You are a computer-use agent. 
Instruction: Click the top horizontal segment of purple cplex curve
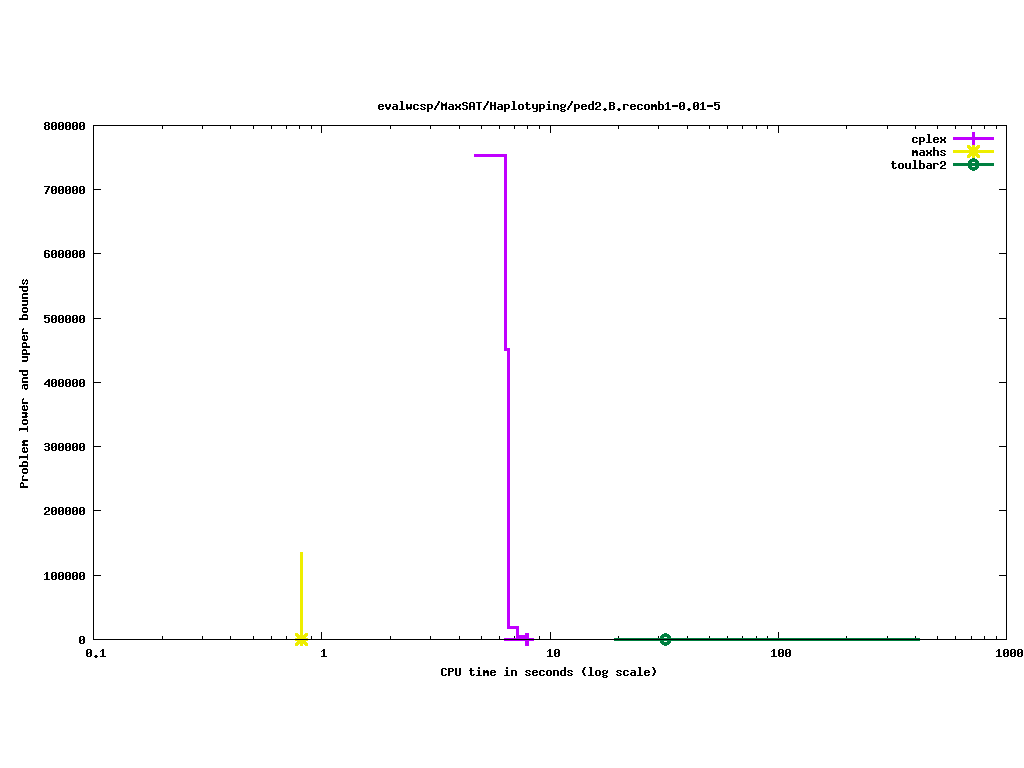489,155
